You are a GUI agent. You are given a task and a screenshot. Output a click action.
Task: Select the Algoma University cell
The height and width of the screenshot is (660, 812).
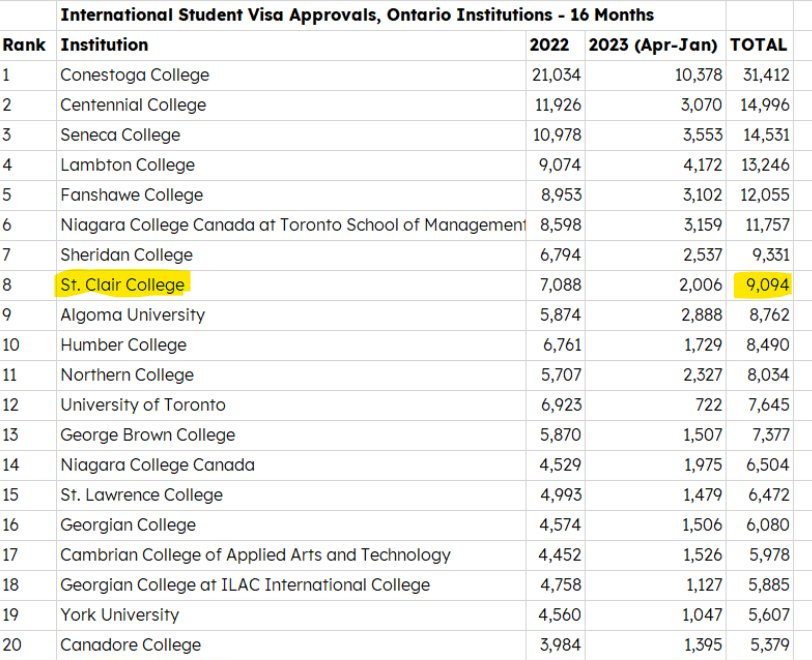tap(291, 315)
